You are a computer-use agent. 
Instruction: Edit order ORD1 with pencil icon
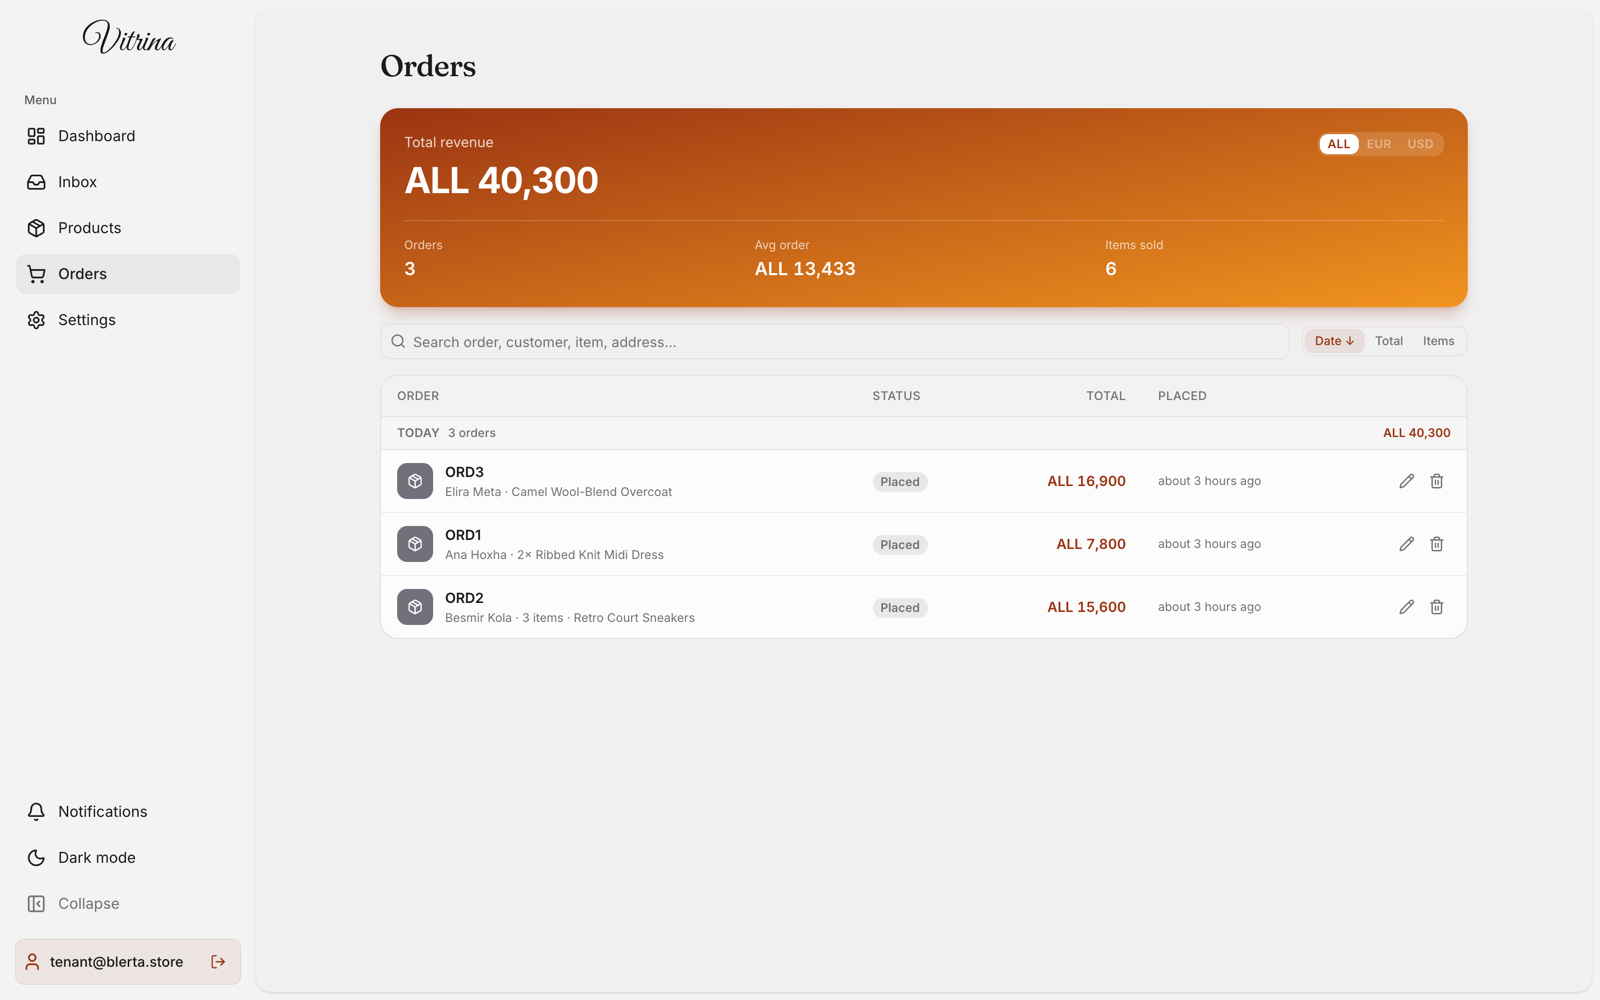(x=1406, y=544)
